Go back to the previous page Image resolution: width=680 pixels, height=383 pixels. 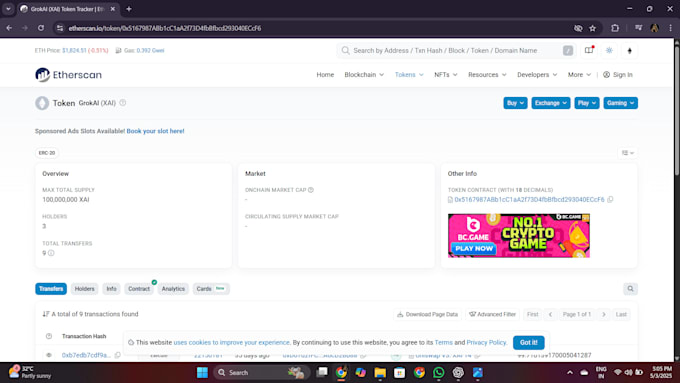(x=9, y=28)
